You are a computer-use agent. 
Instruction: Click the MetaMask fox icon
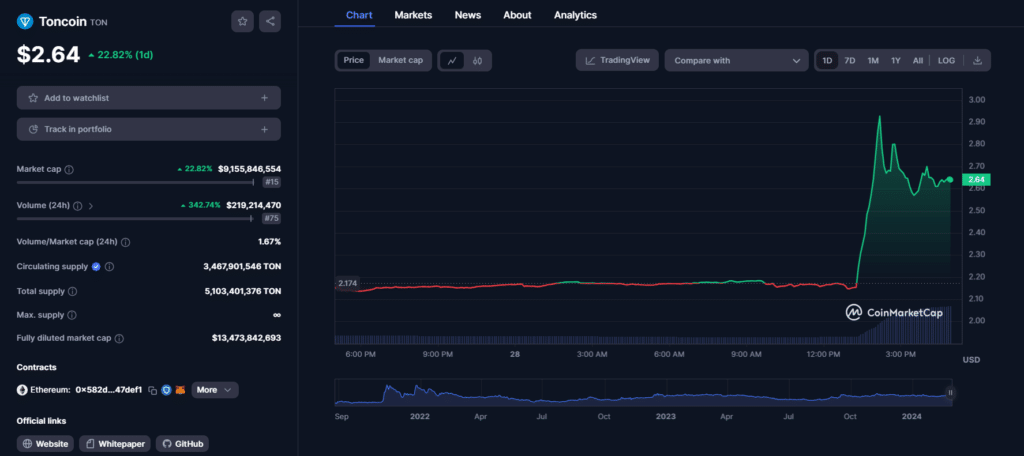[180, 390]
